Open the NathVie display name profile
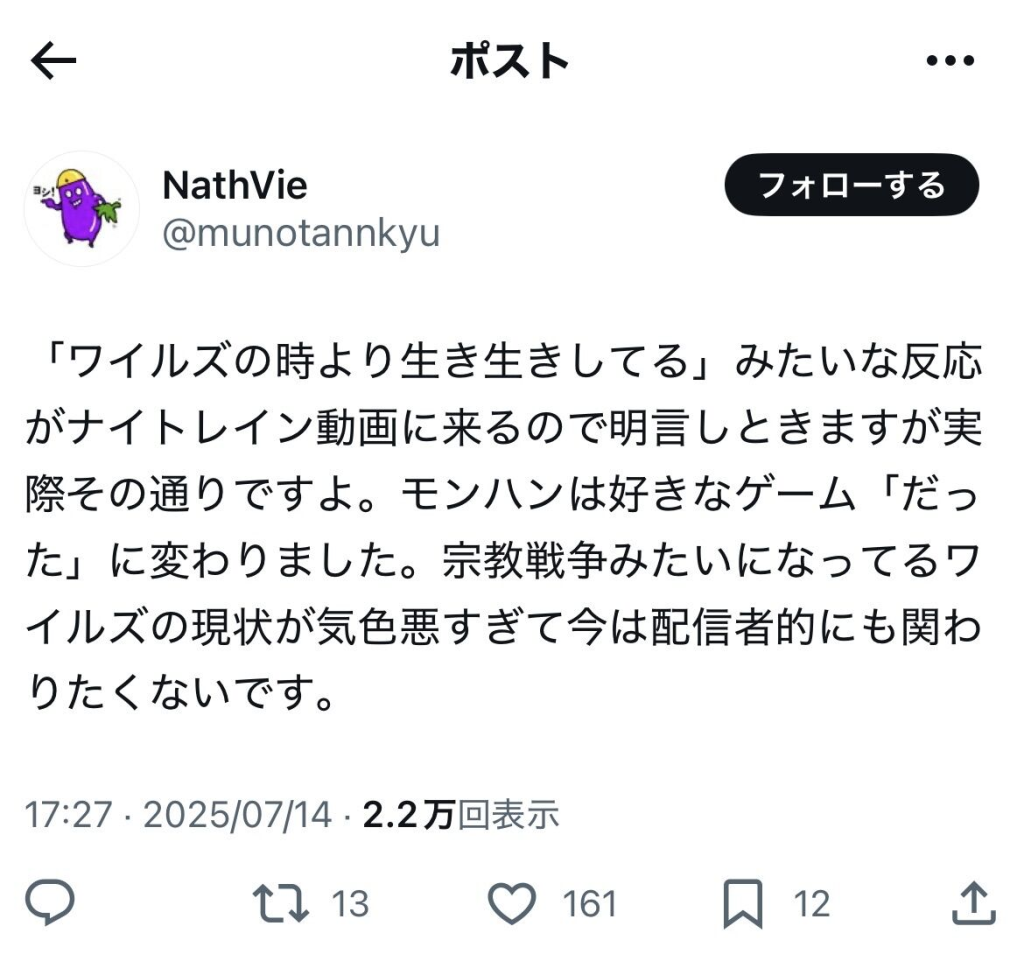Viewport: 1024px width, 975px height. click(x=234, y=185)
